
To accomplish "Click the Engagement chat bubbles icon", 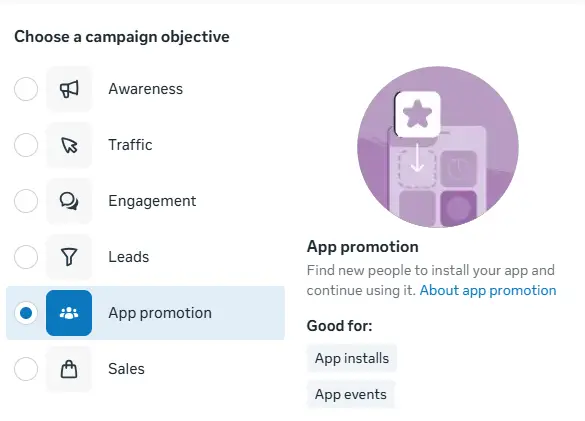I will point(69,201).
